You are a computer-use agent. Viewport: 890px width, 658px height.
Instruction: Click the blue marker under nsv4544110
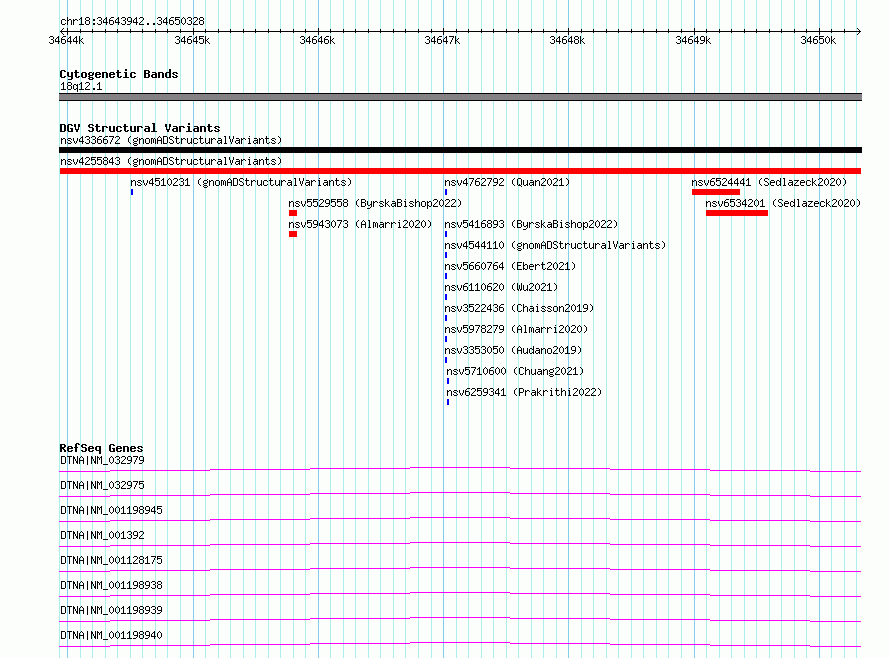(446, 255)
